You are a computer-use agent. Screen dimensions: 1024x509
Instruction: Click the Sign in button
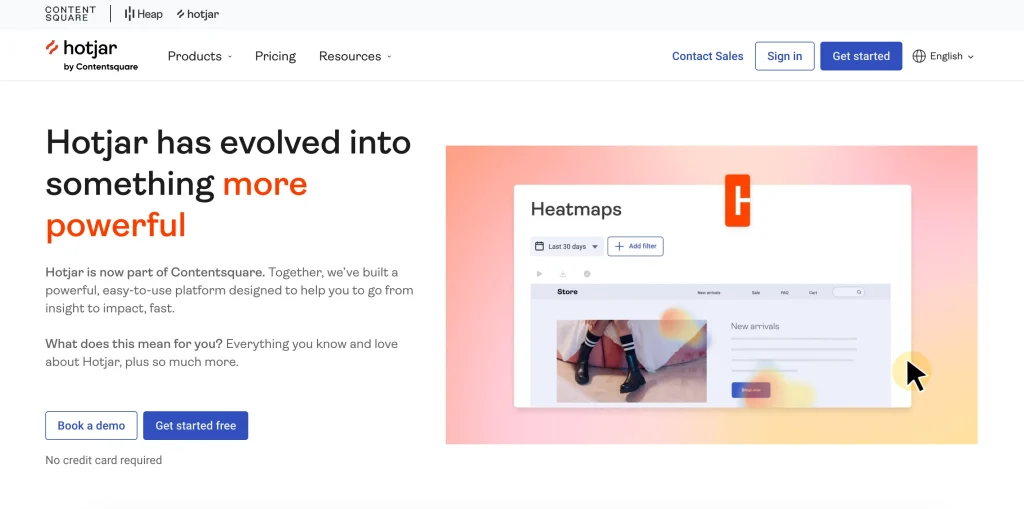click(x=784, y=56)
